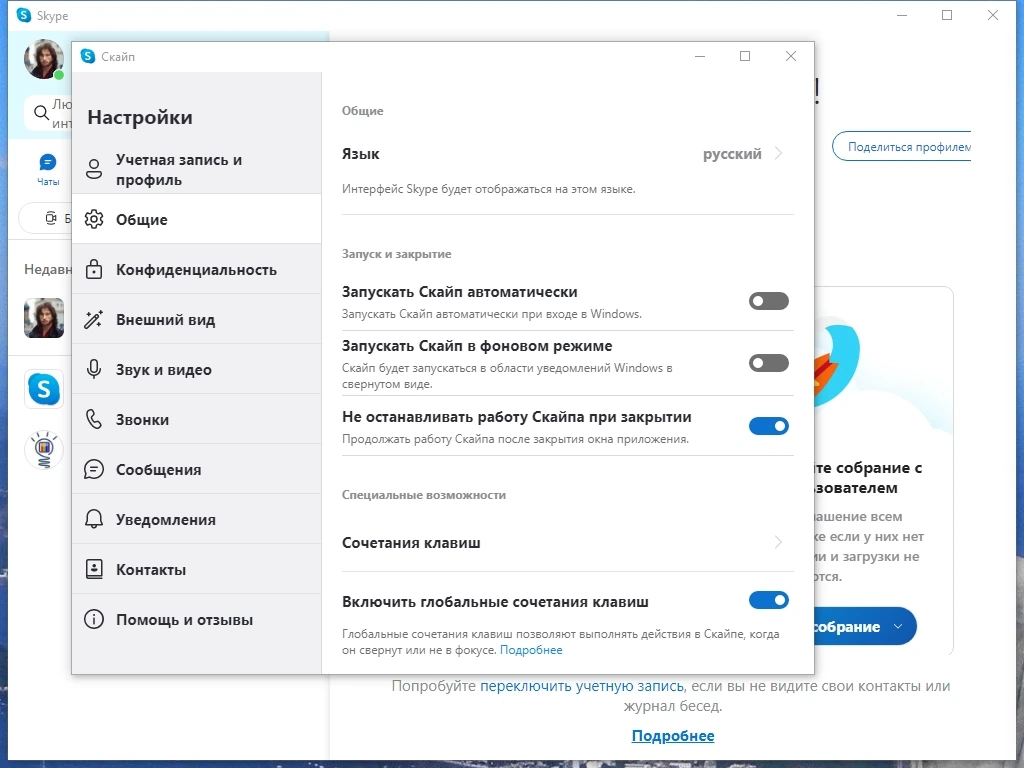
Task: Click the Настройки heading
Action: point(140,118)
